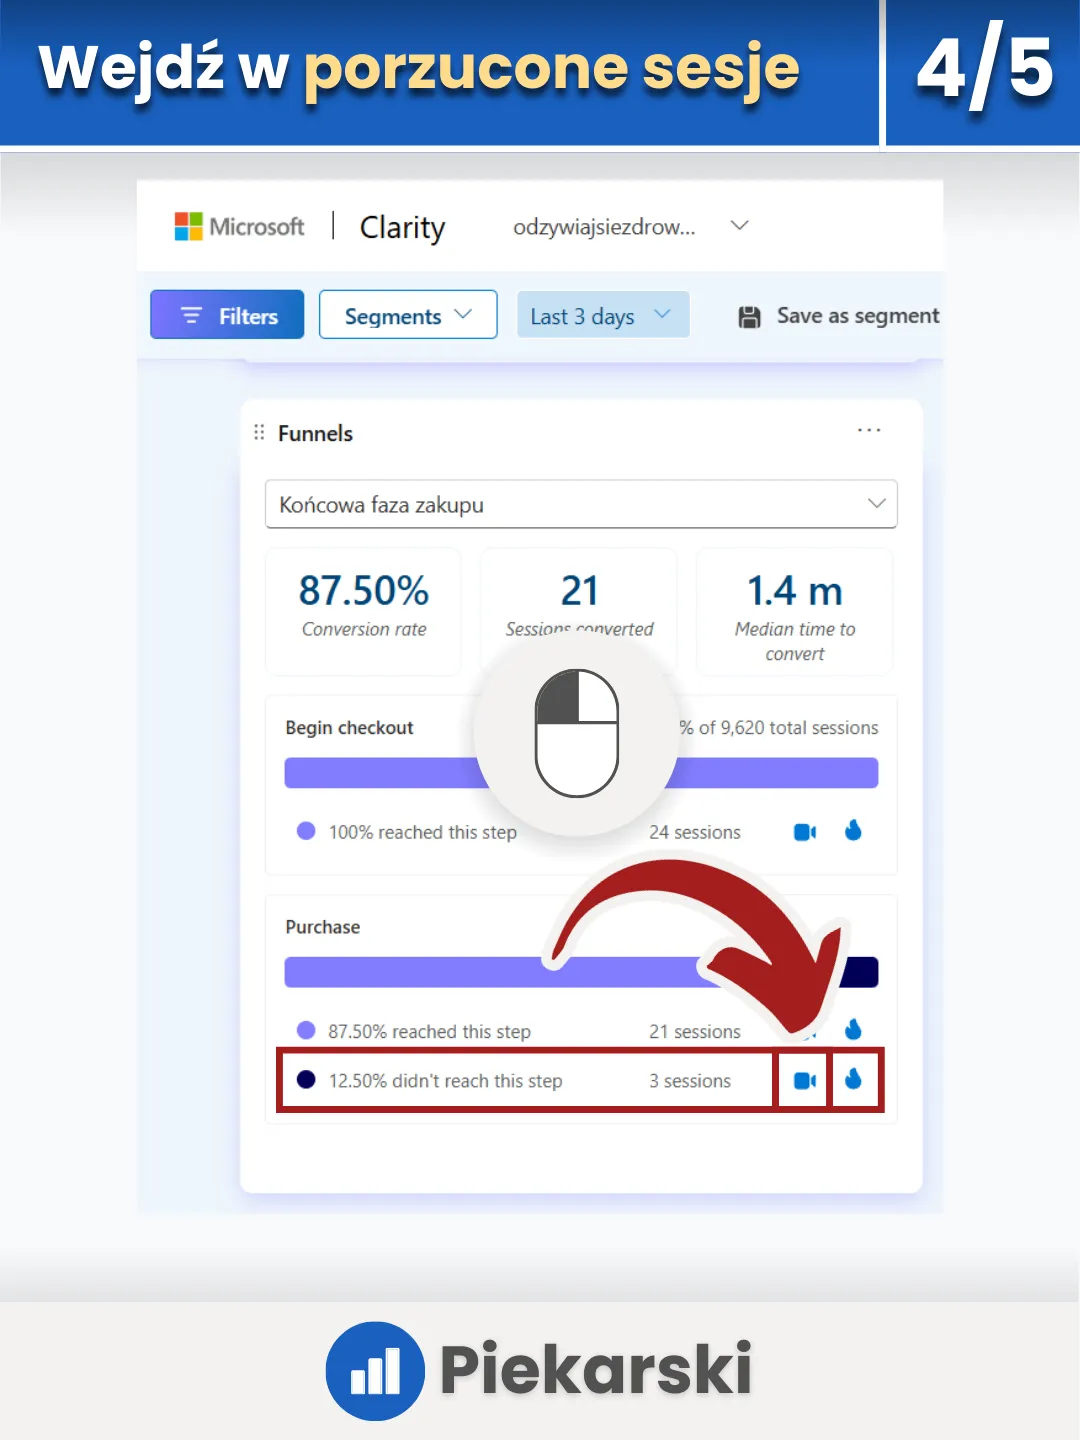Click the Microsoft logo

point(239,227)
